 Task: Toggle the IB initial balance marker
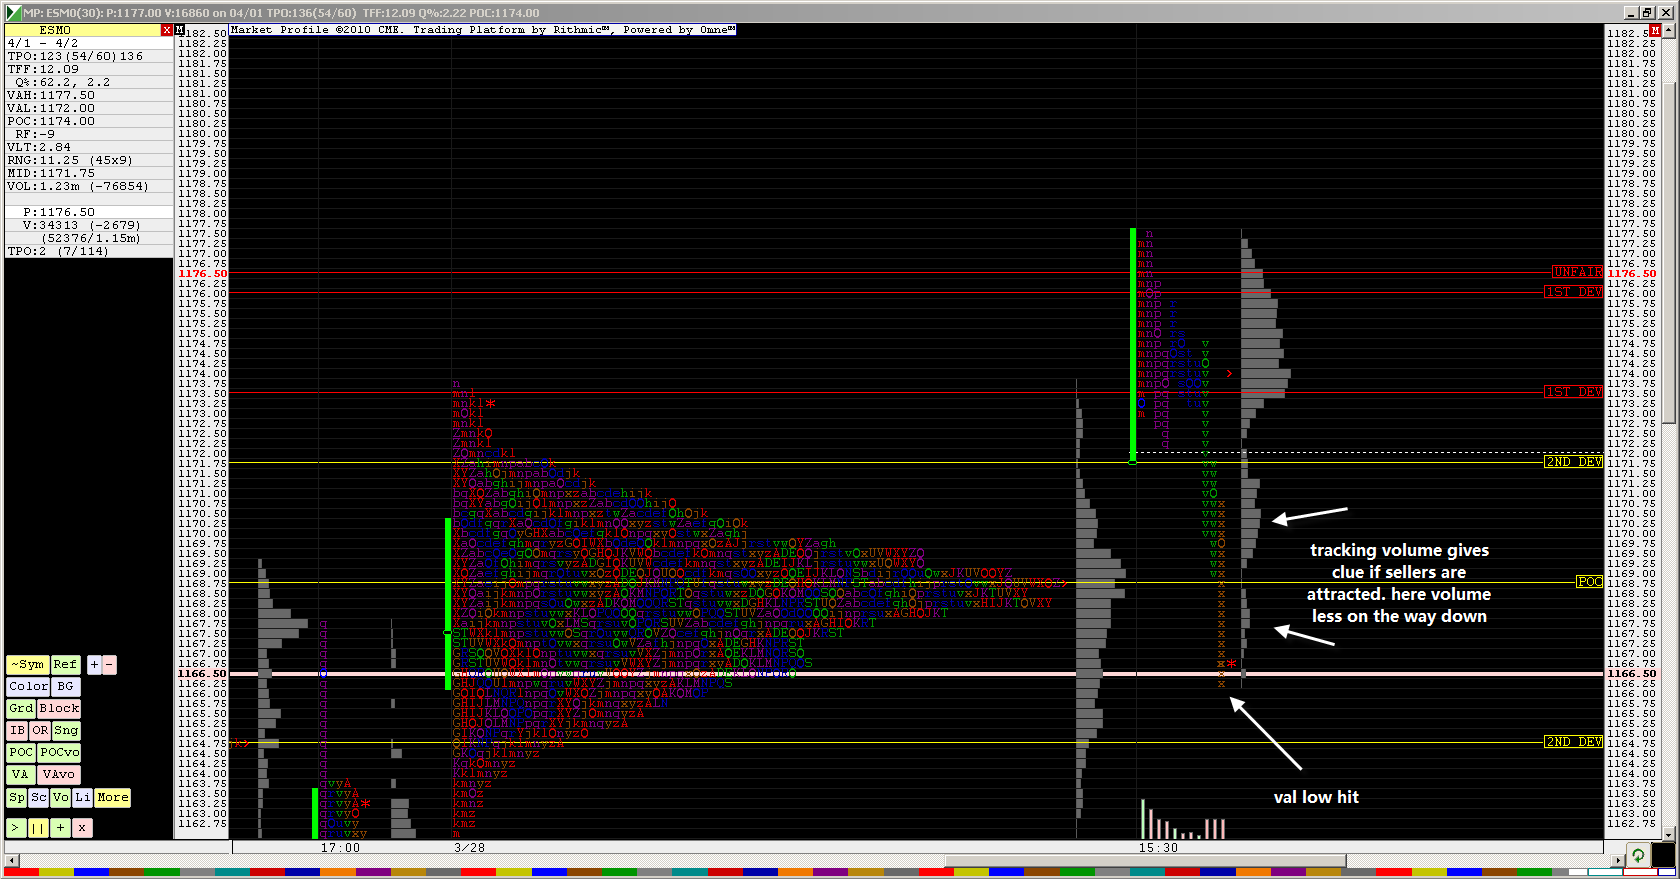click(x=17, y=731)
